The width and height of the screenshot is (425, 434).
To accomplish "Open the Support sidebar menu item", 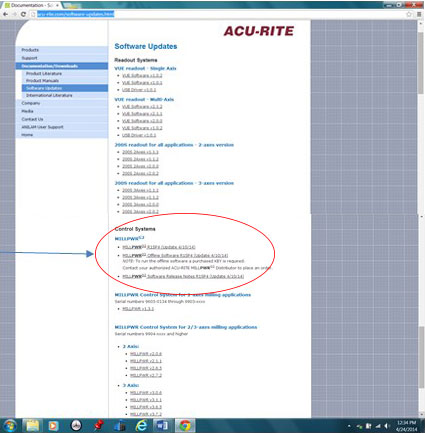I will [x=62, y=58].
